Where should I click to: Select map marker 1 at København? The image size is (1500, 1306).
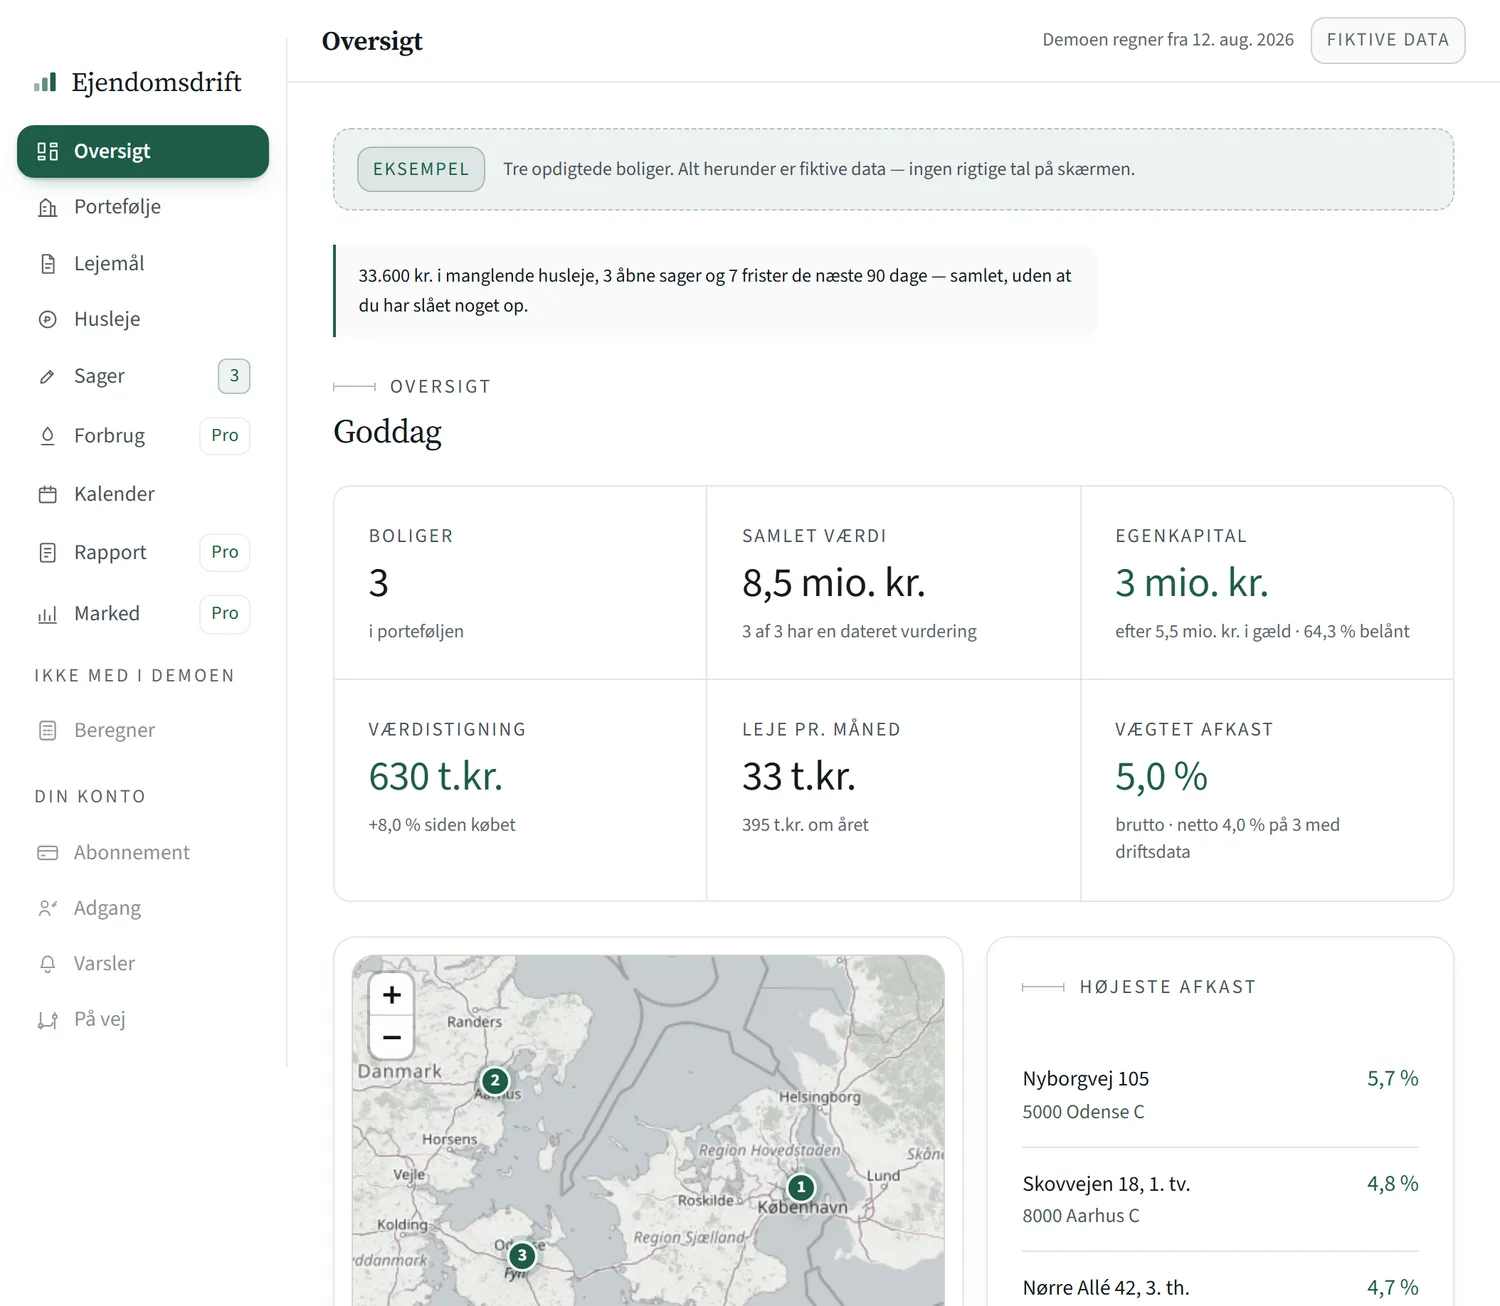click(x=801, y=1187)
